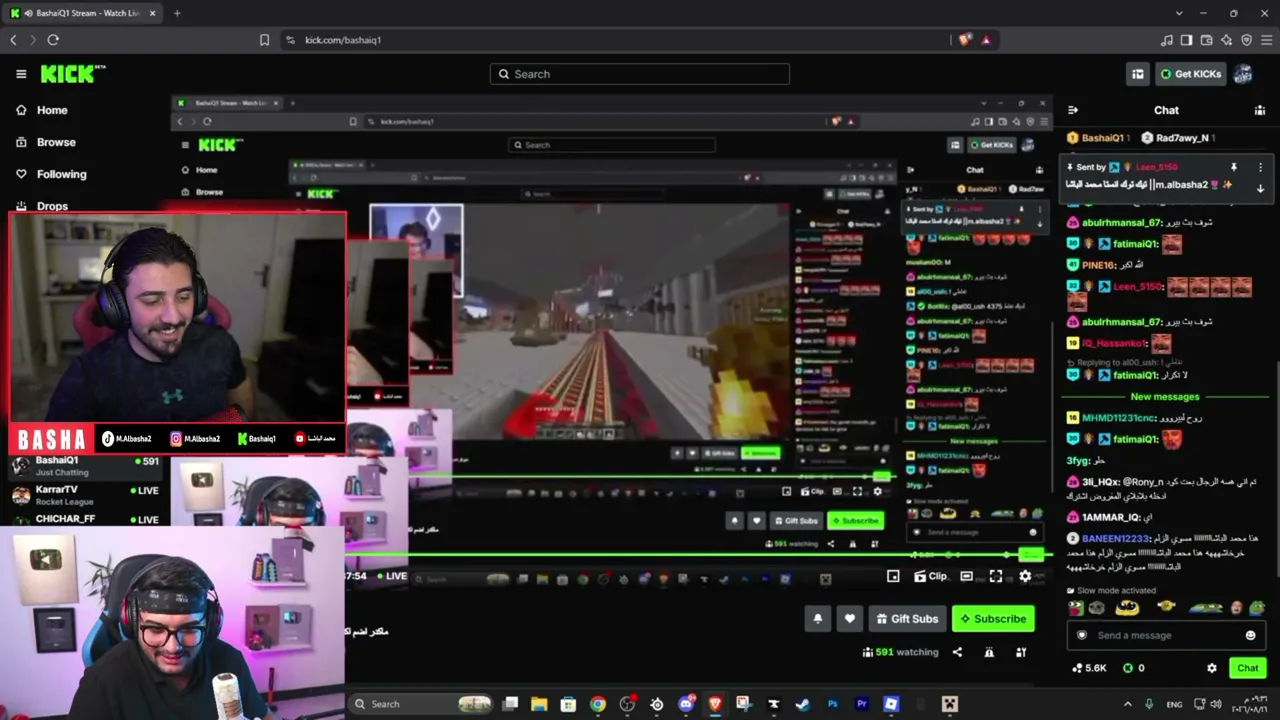Open Photoshop from the taskbar
The height and width of the screenshot is (720, 1280).
click(x=832, y=704)
